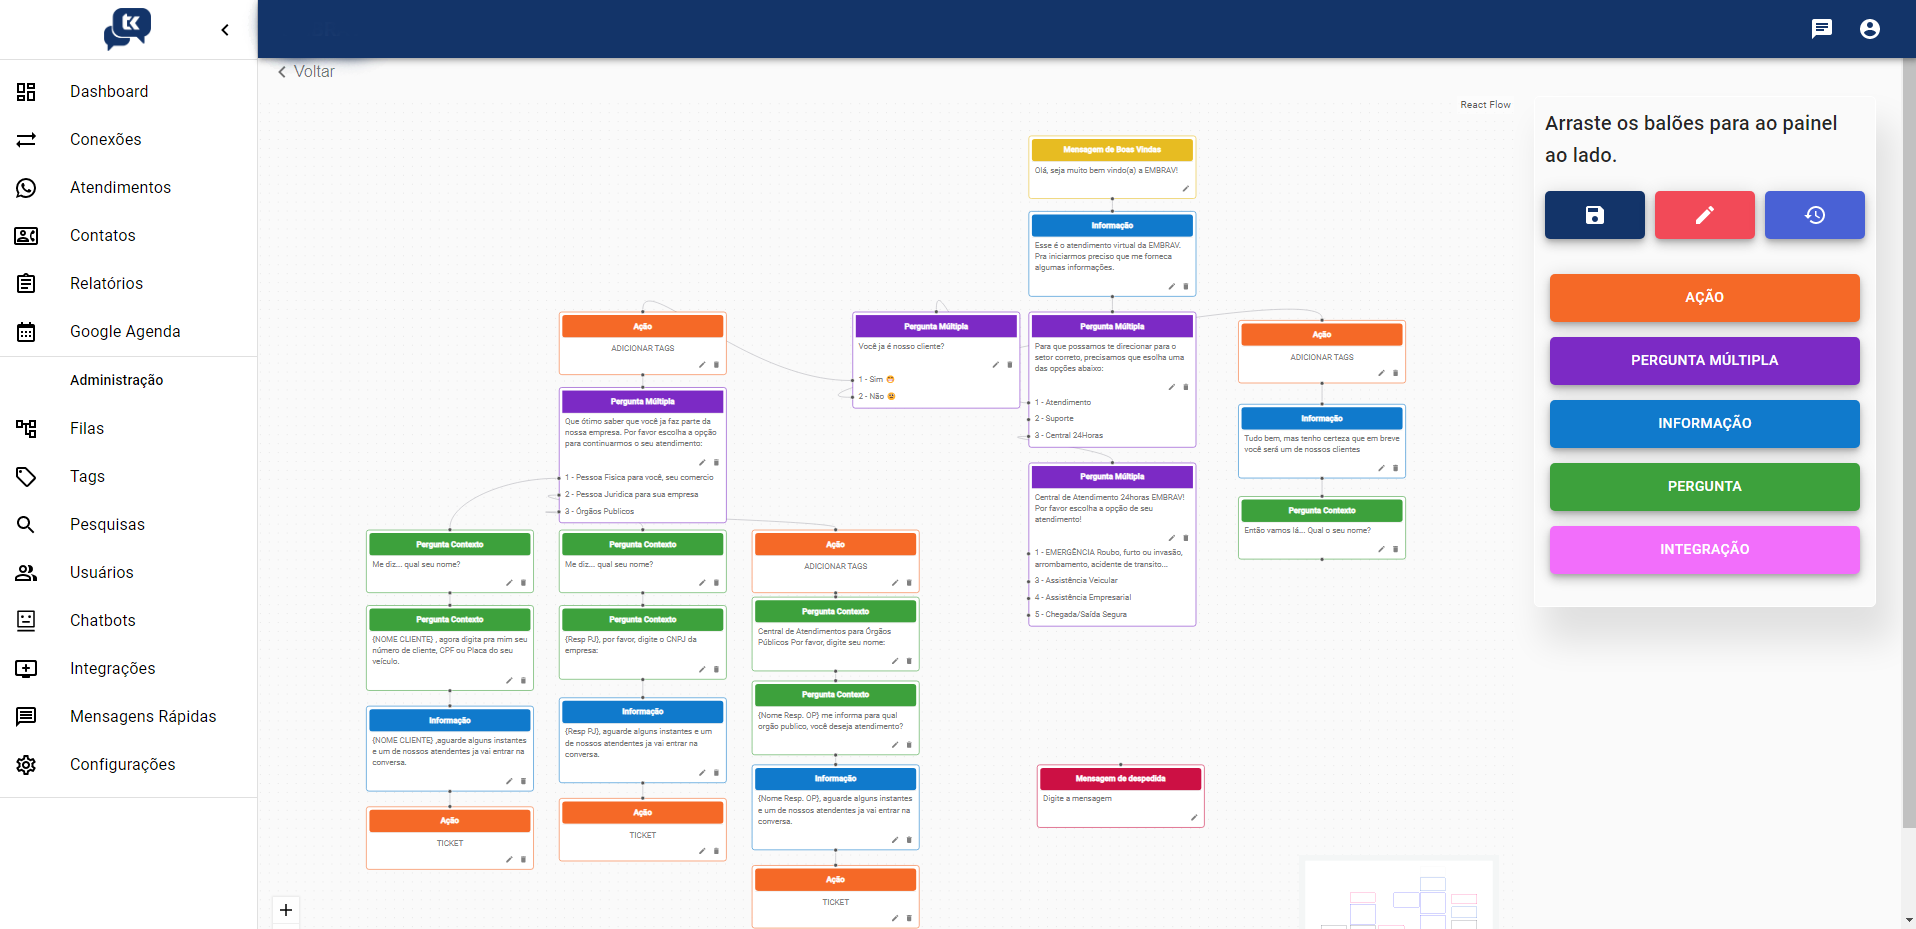Viewport: 1916px width, 929px height.
Task: Select the orange AÇÃO balloon
Action: point(1704,298)
